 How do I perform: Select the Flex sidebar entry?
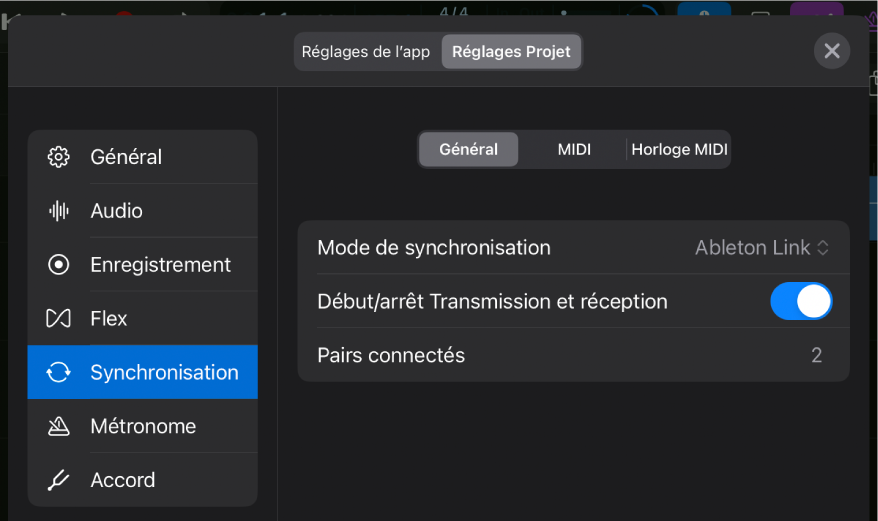point(142,318)
